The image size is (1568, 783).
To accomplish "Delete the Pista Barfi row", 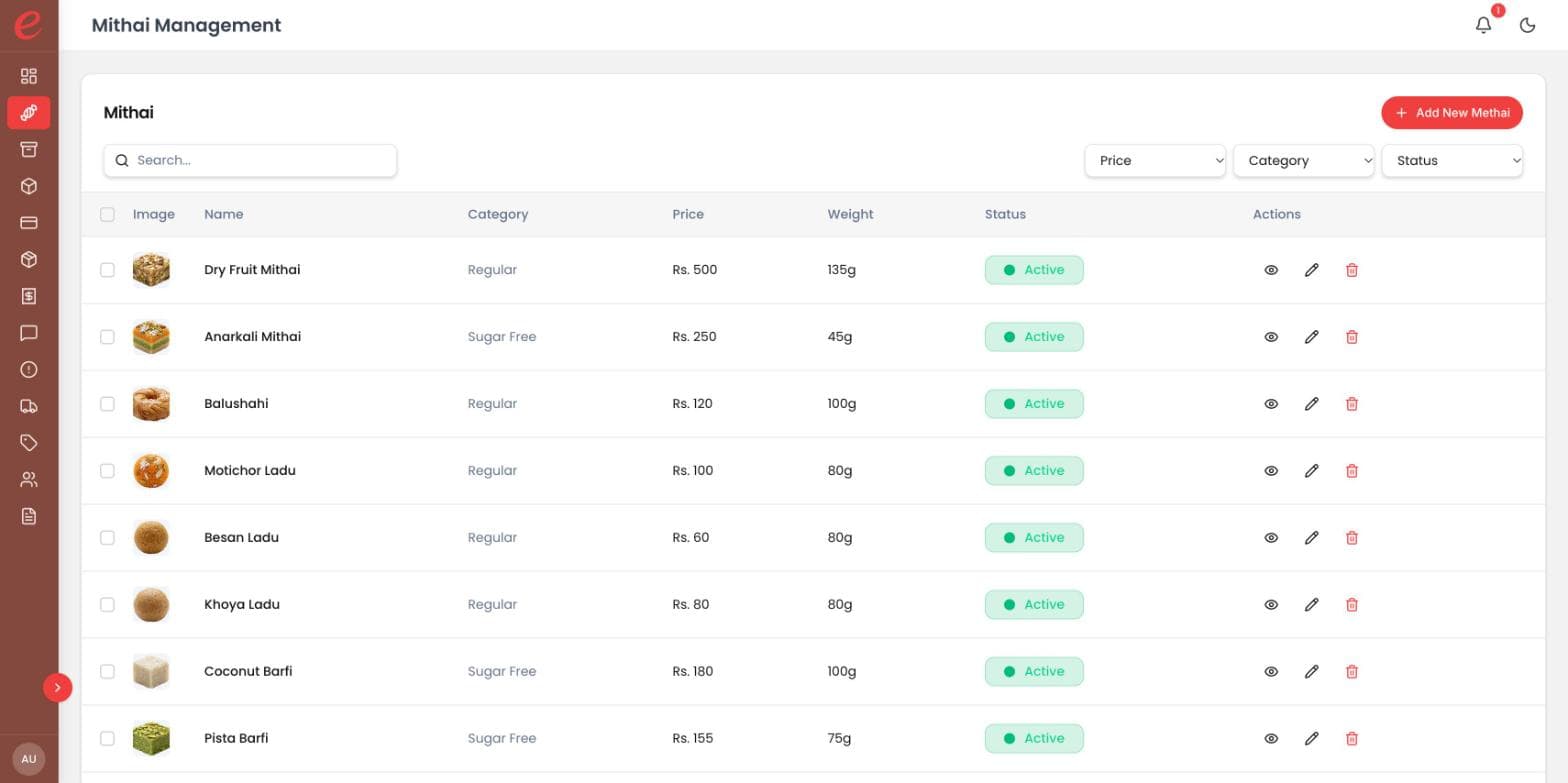I will (1352, 739).
